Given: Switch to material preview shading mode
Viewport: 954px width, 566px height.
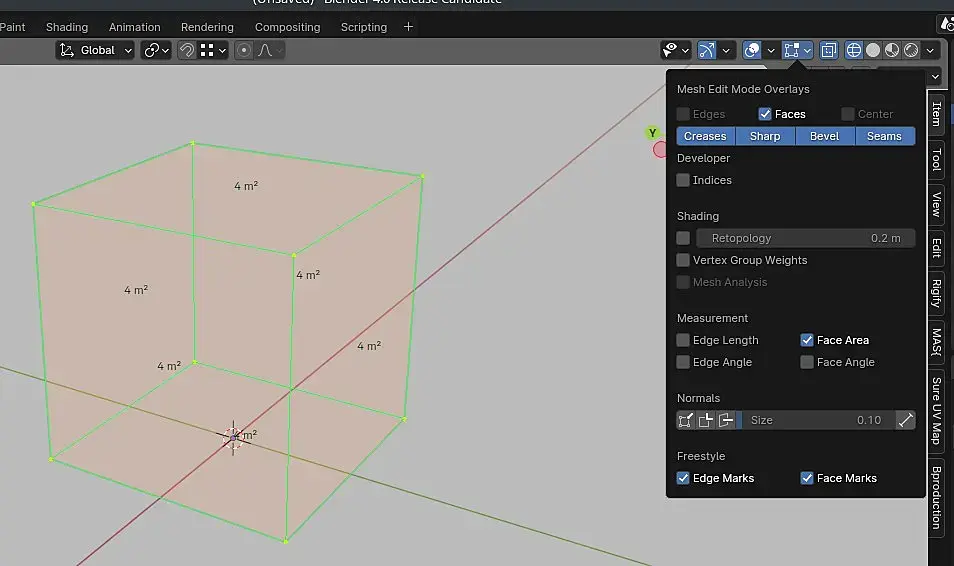Looking at the screenshot, I should pos(892,50).
